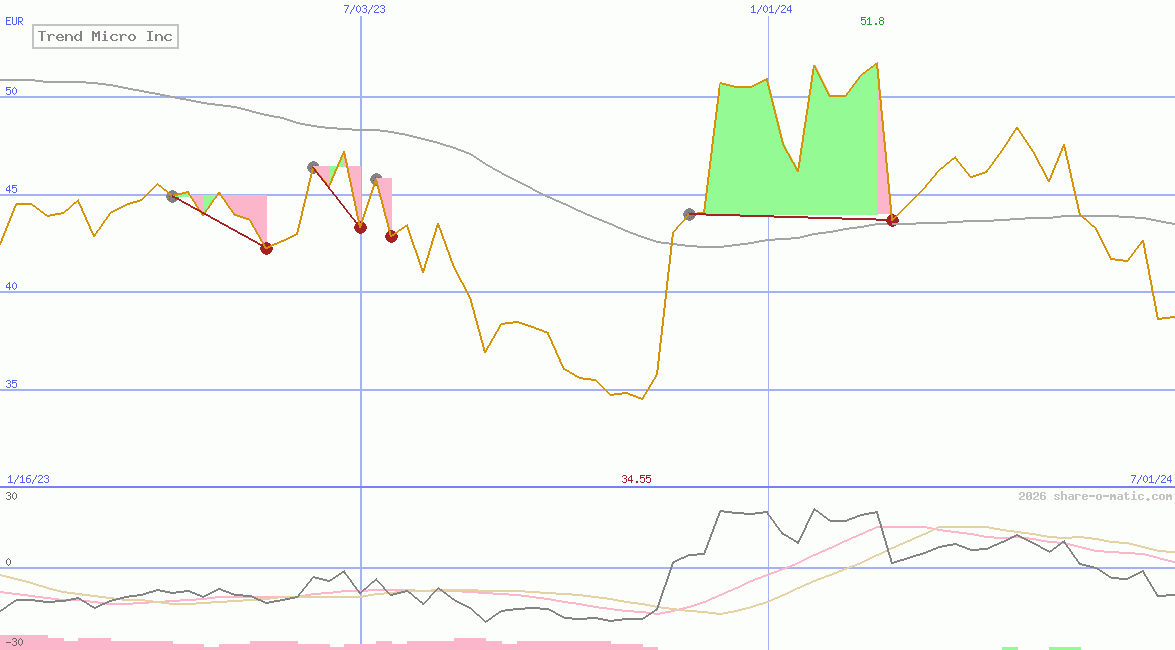Open the Trend Micro Inc title box
This screenshot has width=1175, height=650.
[x=105, y=36]
